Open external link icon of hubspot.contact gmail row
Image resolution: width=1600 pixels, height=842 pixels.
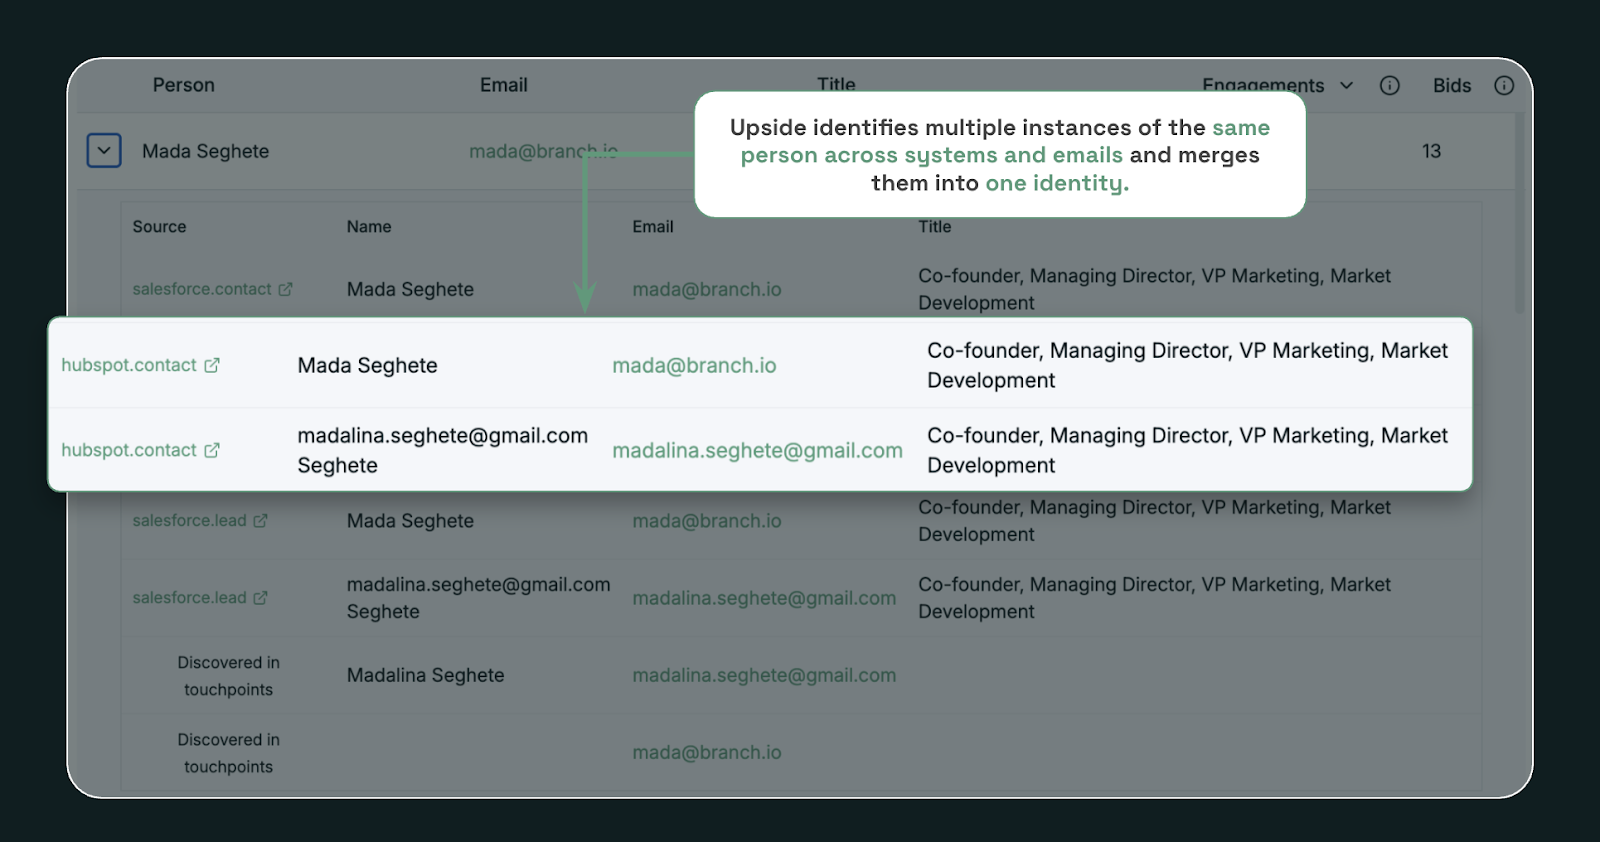tap(212, 450)
